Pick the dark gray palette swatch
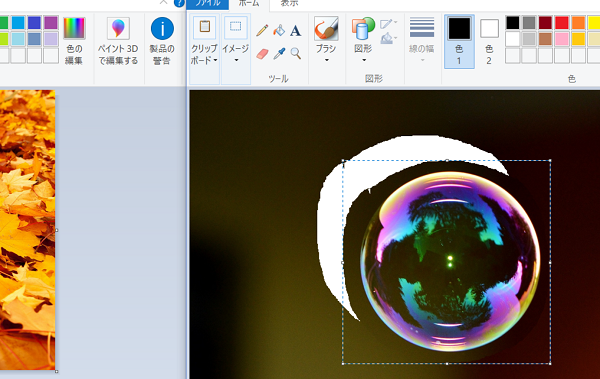This screenshot has width=600, height=379. pos(529,23)
